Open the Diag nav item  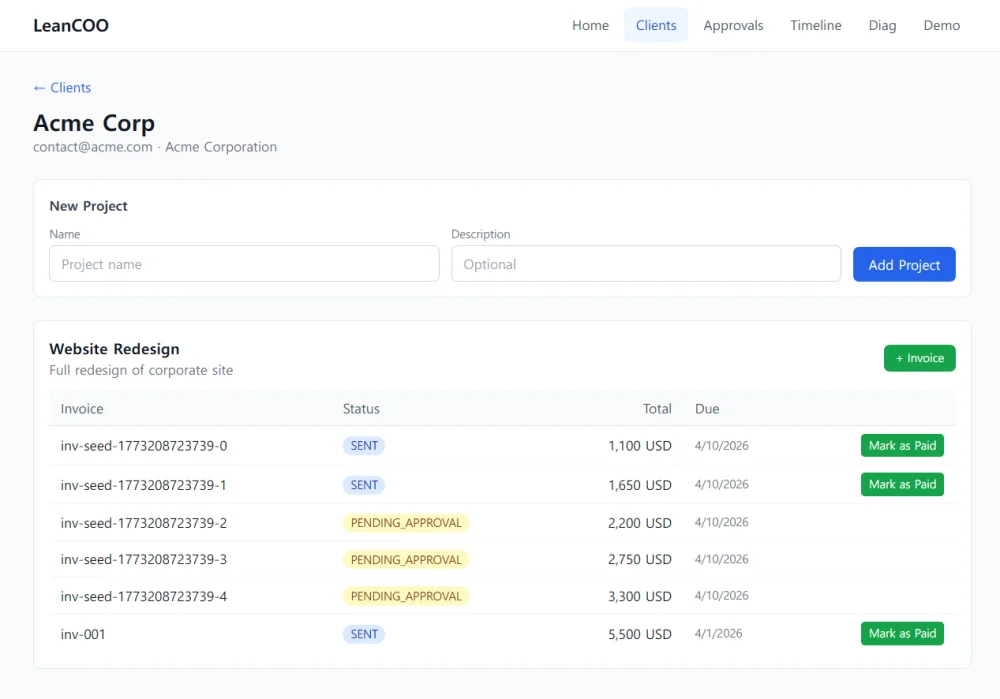(882, 26)
